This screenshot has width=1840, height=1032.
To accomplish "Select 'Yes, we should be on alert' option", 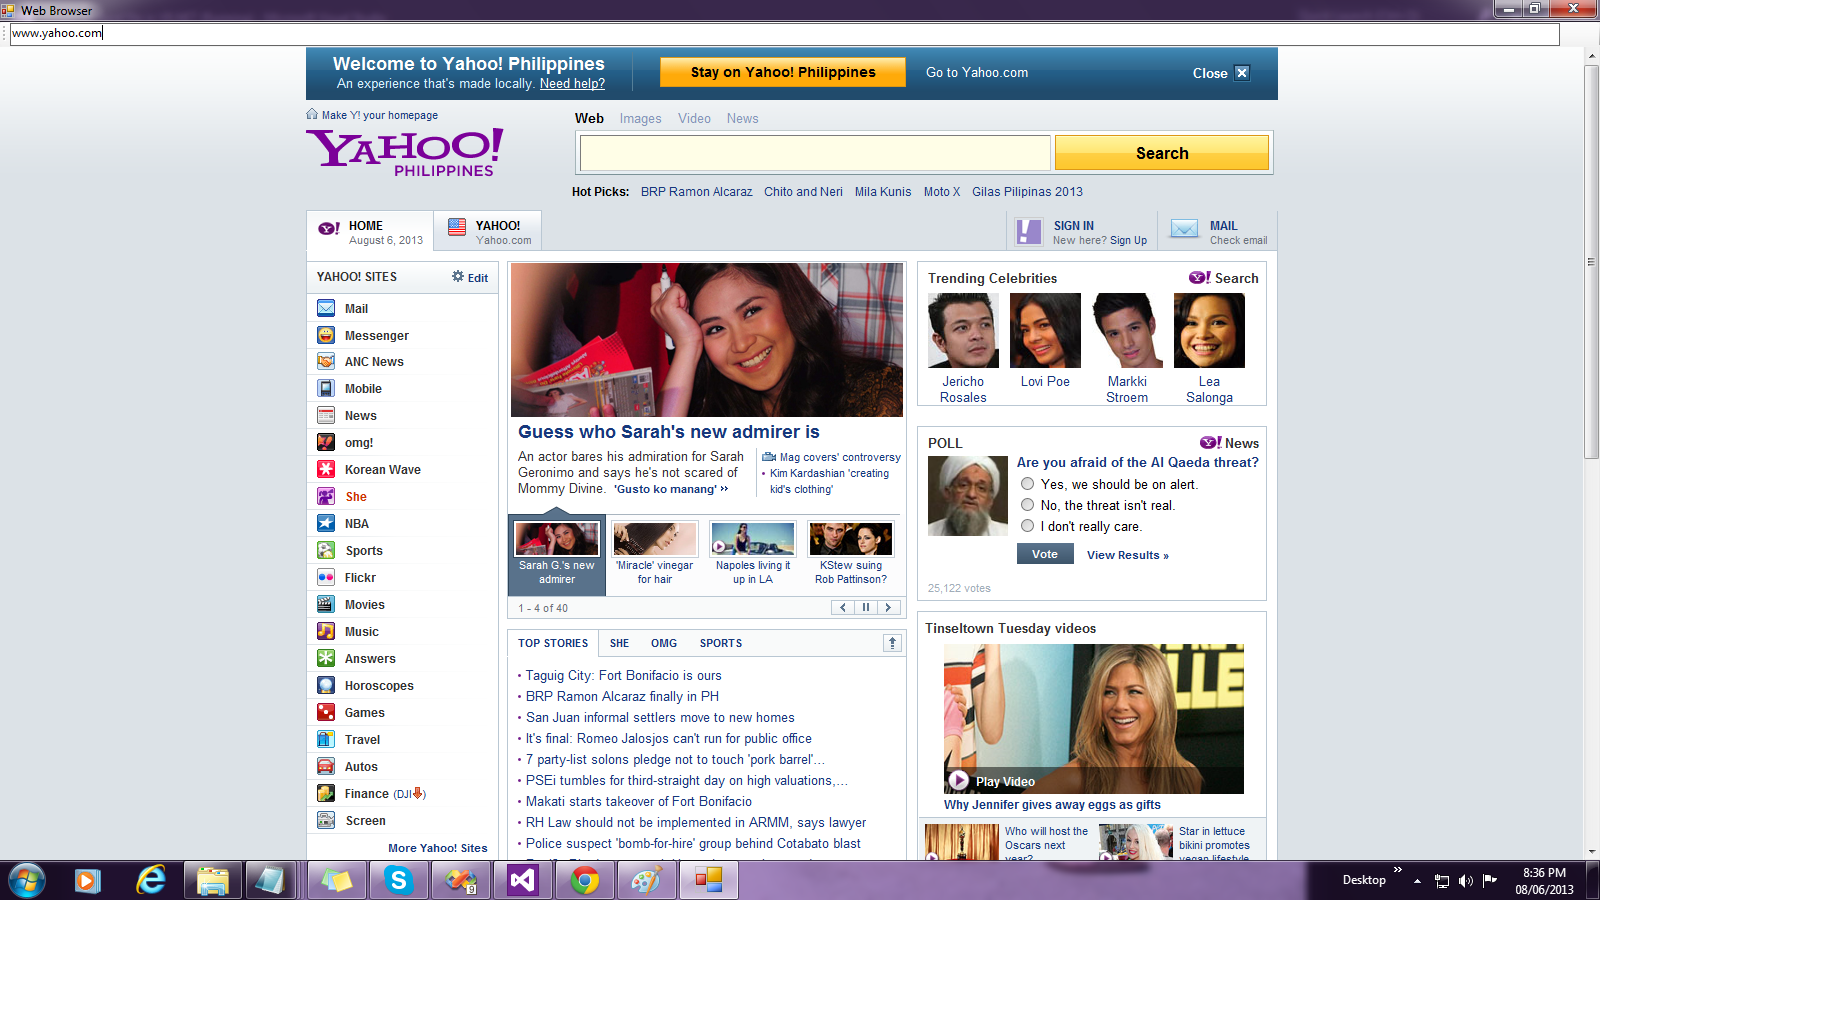I will pos(1027,484).
